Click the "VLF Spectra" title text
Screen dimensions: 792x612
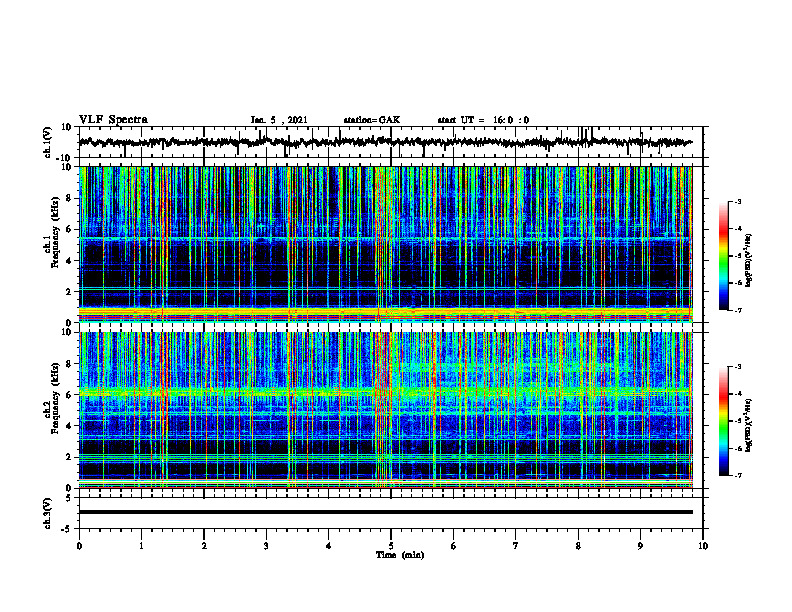[x=113, y=120]
